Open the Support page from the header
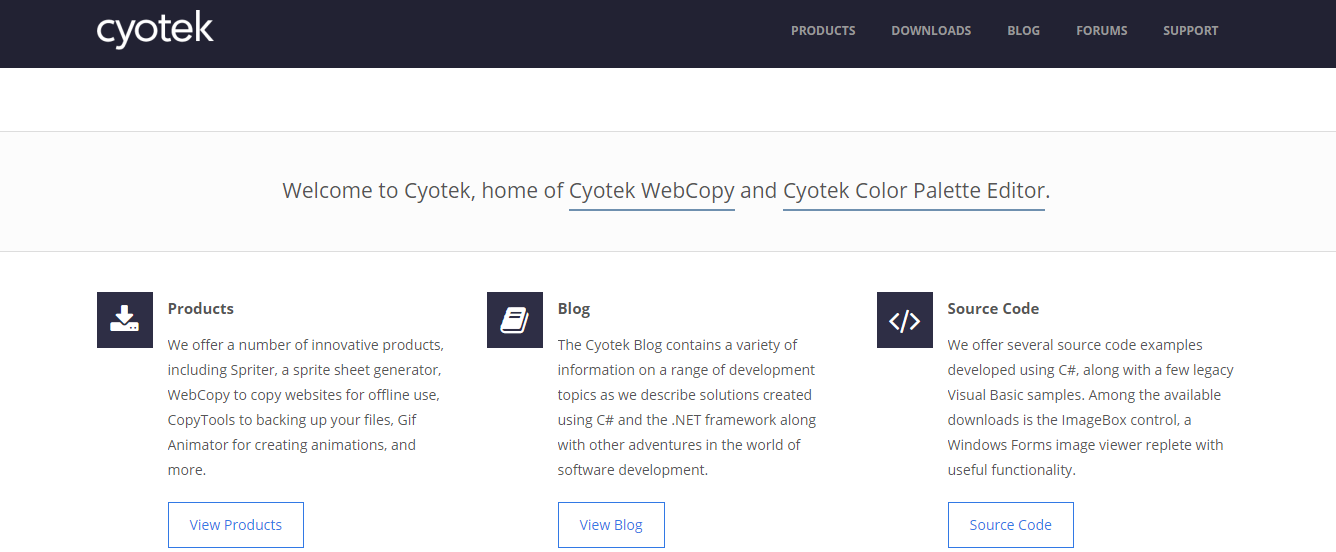Image resolution: width=1336 pixels, height=552 pixels. [1190, 31]
